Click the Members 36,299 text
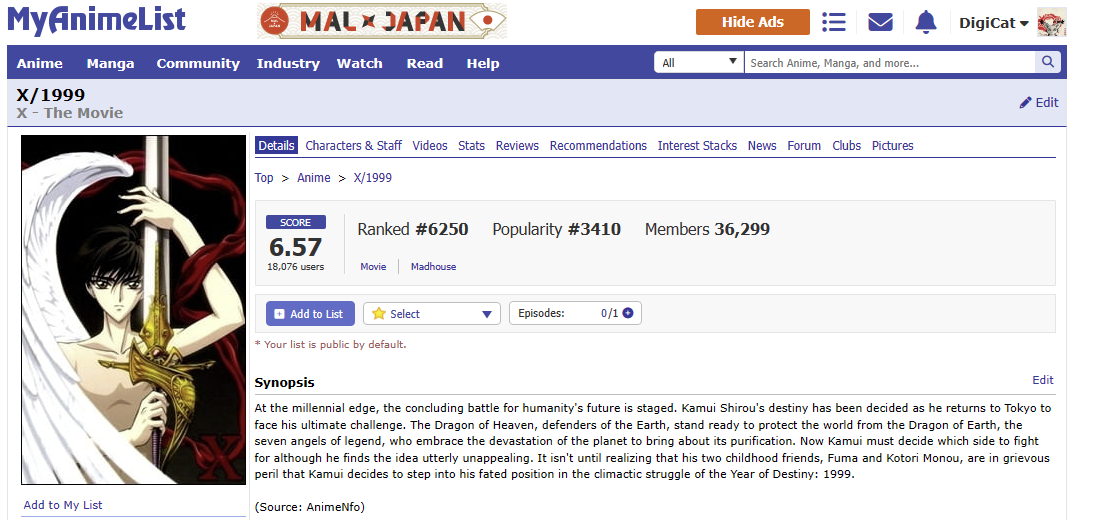The image size is (1097, 520). [707, 229]
